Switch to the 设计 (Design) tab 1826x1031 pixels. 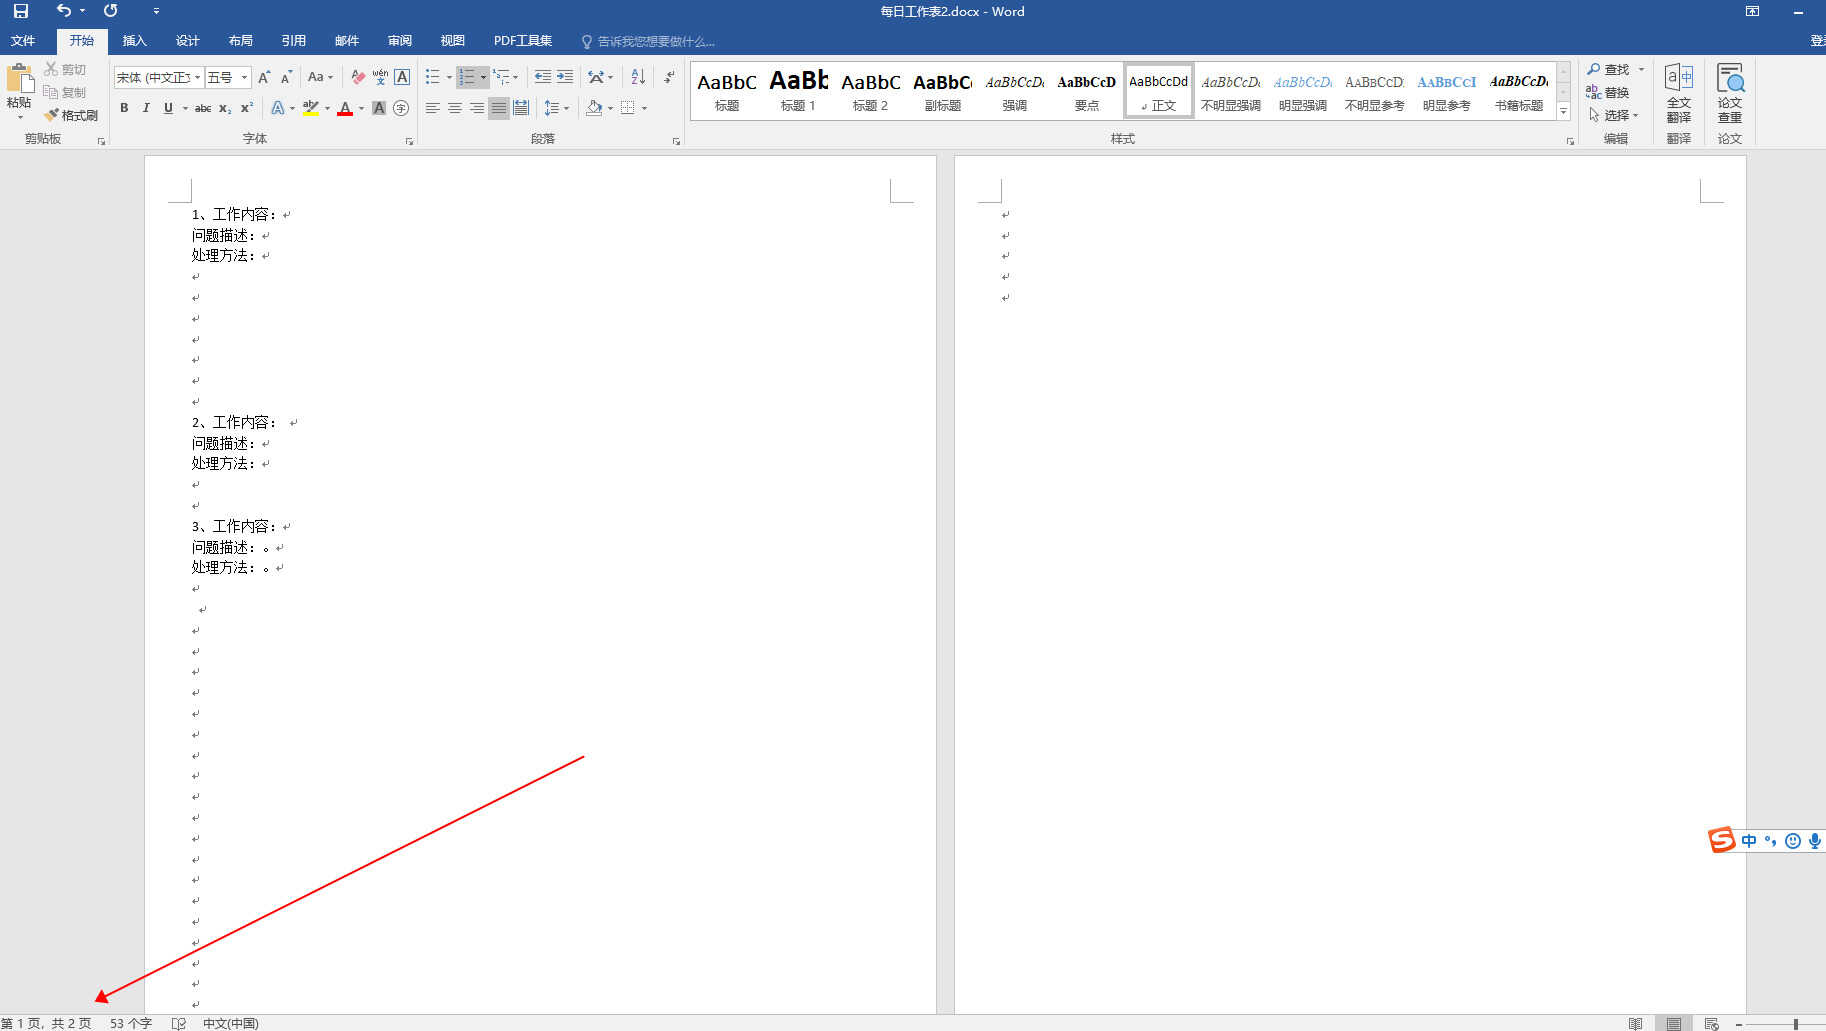pyautogui.click(x=188, y=41)
